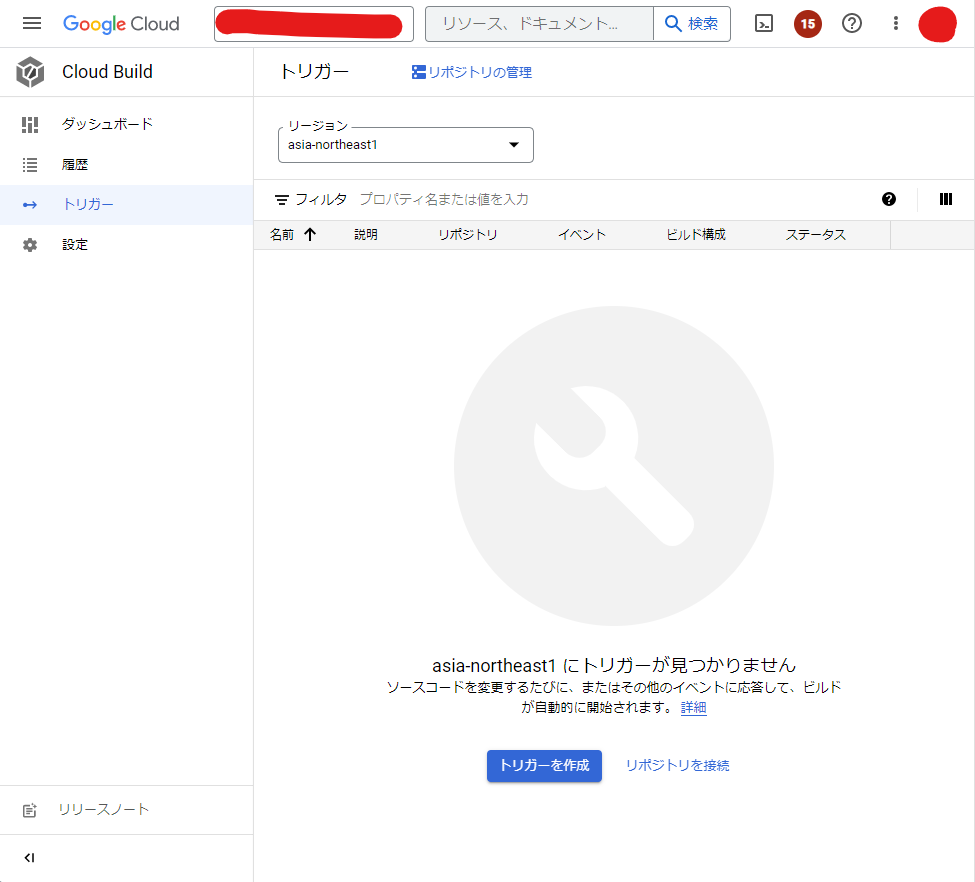Click the Google Cloud logo
This screenshot has height=882, width=975.
(x=121, y=24)
